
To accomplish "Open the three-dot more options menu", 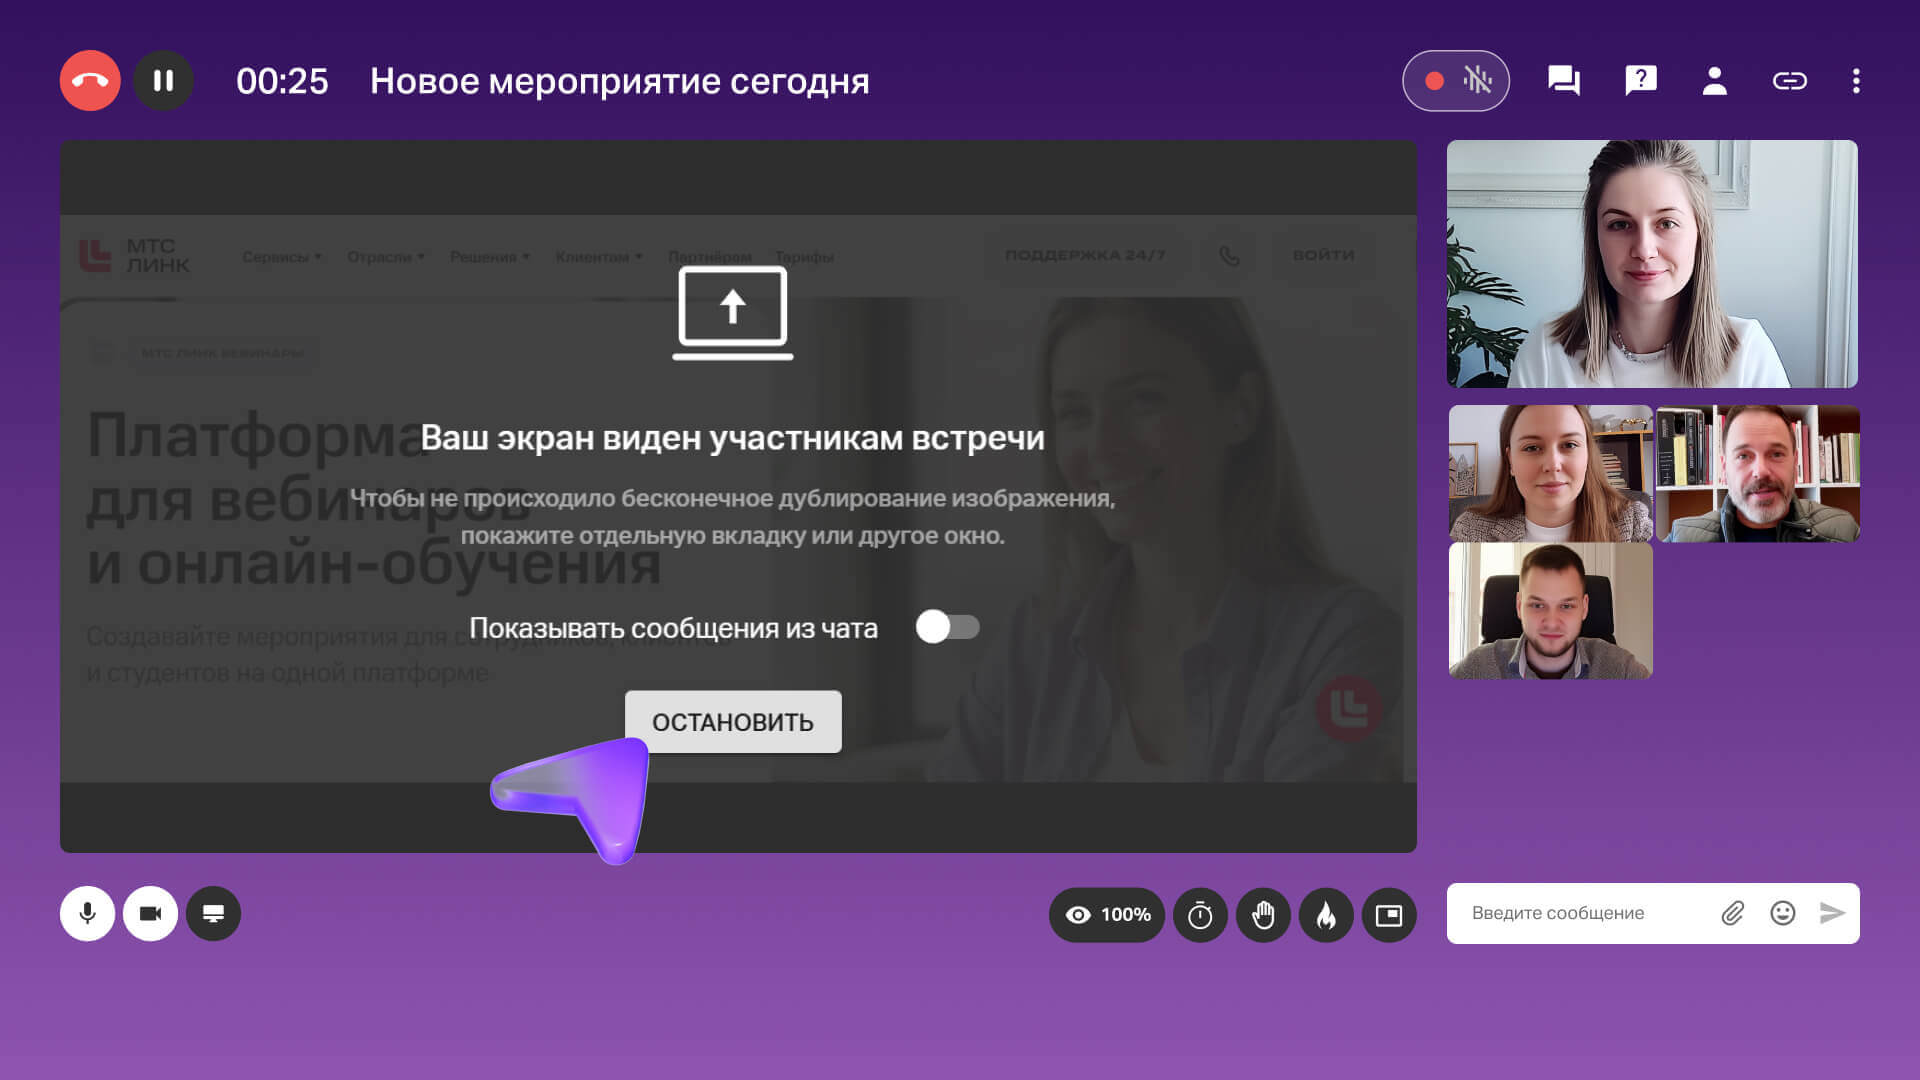I will click(x=1856, y=81).
